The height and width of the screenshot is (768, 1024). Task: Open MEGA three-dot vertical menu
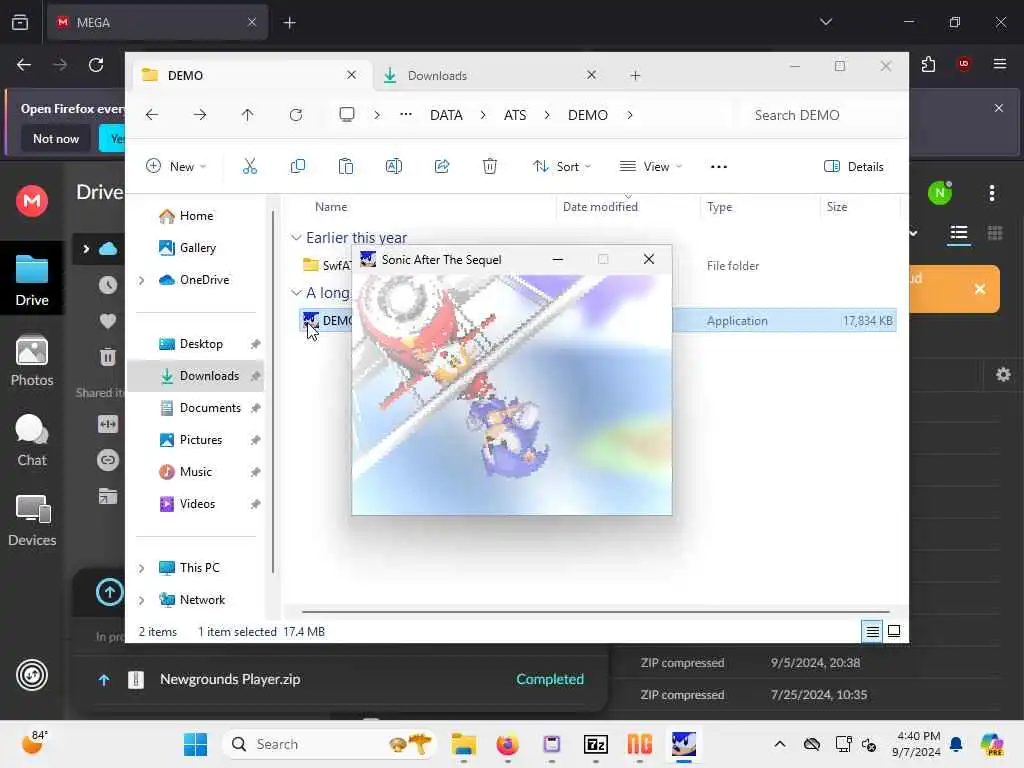coord(992,193)
